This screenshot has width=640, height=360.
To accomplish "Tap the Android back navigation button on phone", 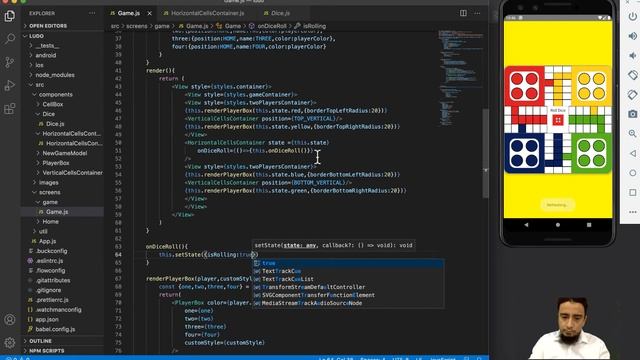I will click(526, 225).
